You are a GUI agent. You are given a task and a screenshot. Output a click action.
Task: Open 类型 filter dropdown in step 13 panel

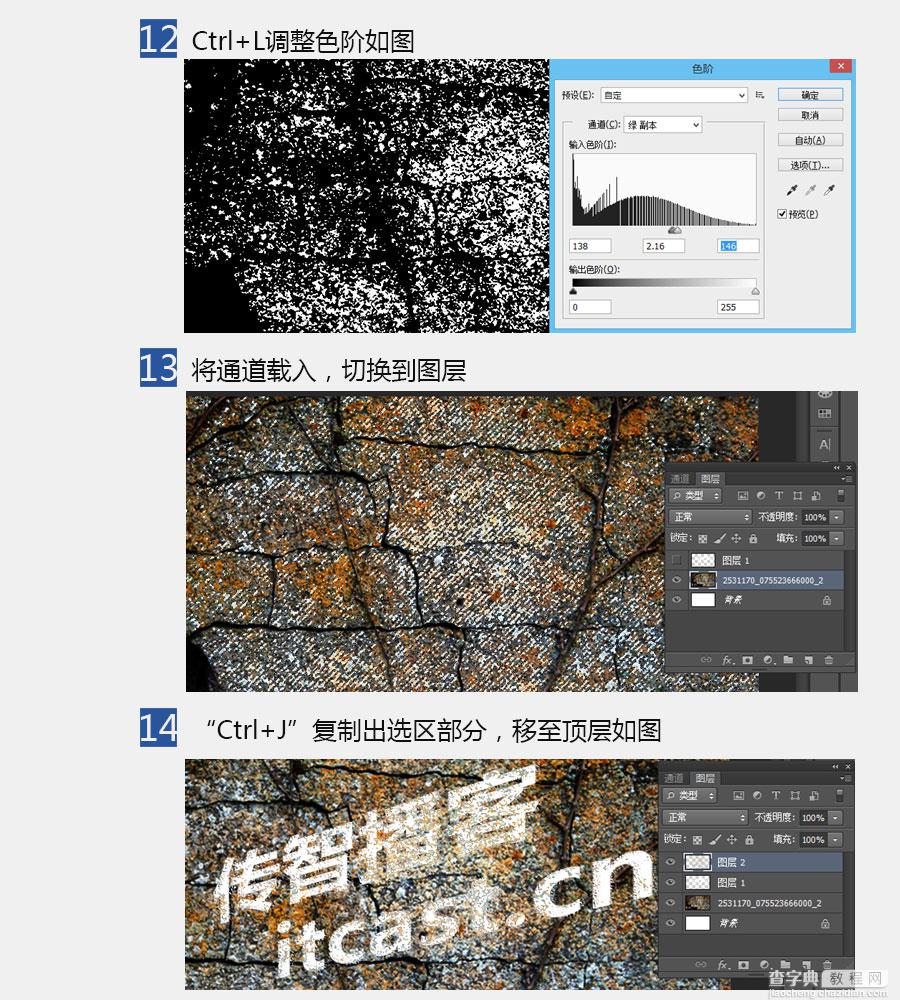pos(695,496)
